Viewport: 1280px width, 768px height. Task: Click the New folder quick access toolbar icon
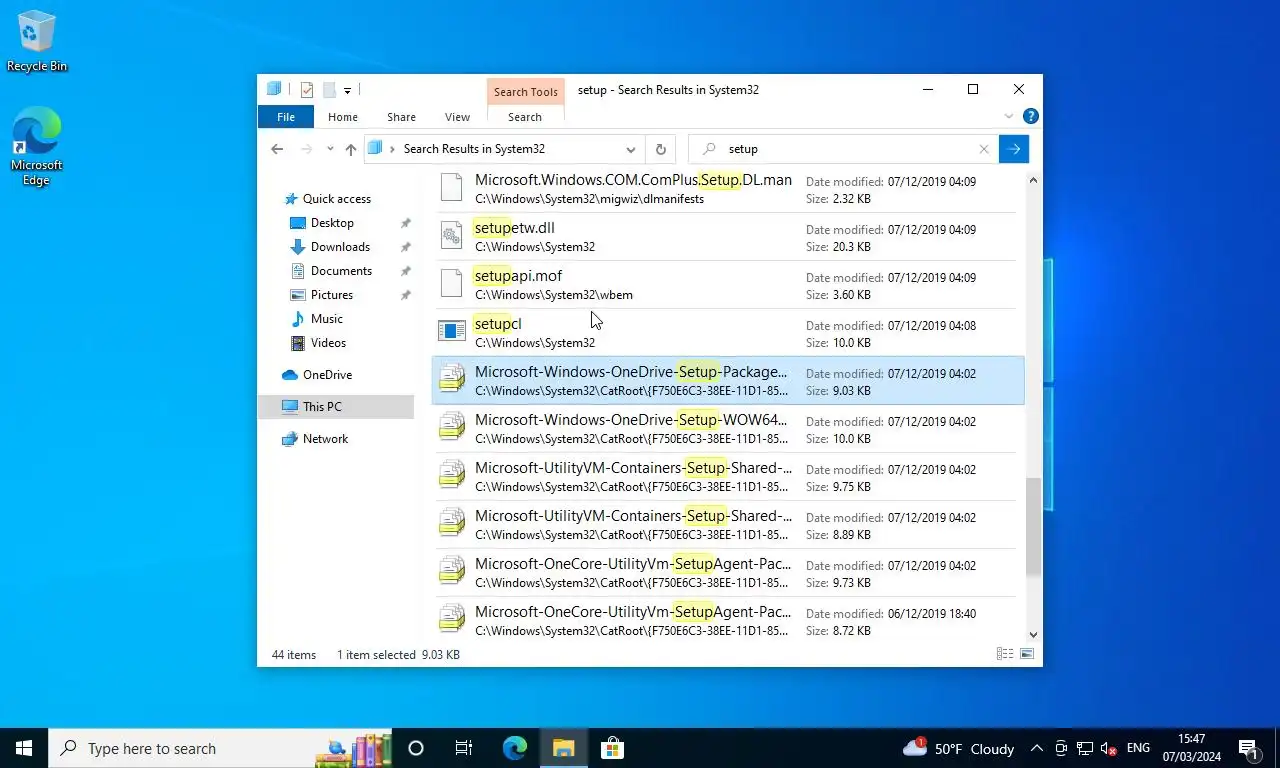pos(329,90)
